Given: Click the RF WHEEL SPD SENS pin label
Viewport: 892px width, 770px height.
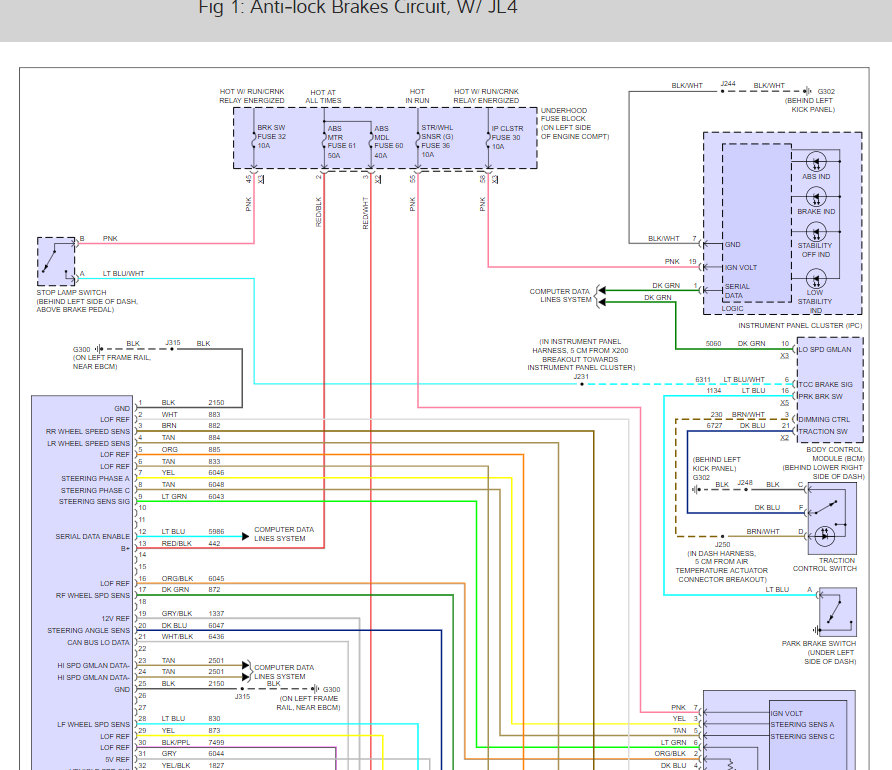Looking at the screenshot, I should 93,595.
